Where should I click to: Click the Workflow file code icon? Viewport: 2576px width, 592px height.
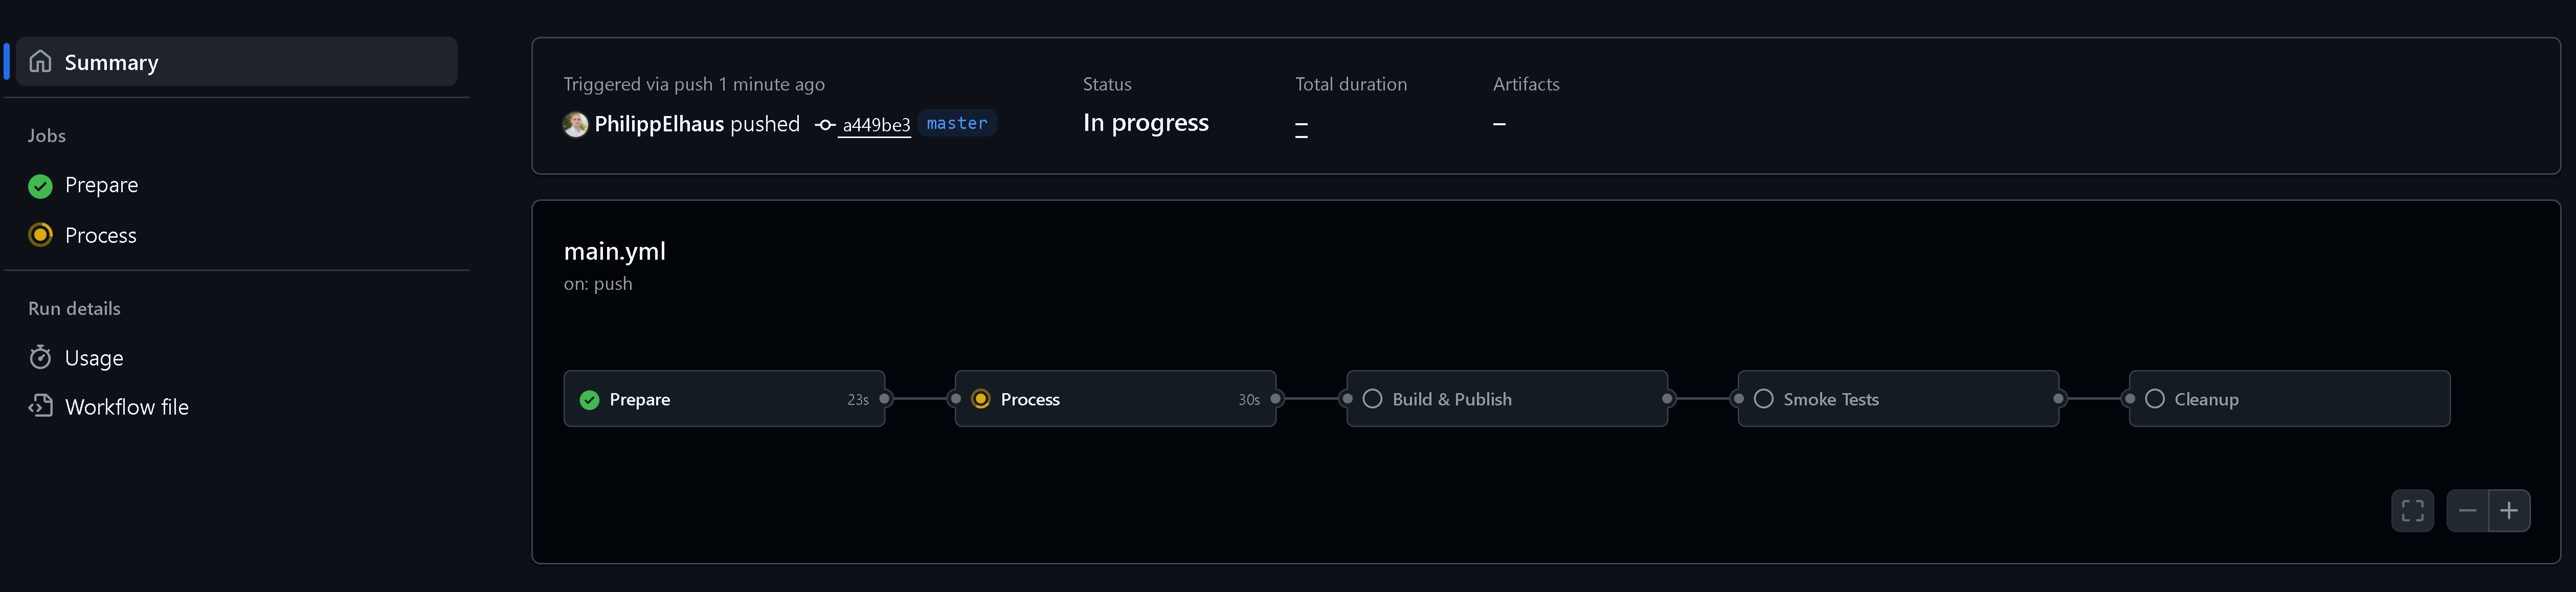40,406
